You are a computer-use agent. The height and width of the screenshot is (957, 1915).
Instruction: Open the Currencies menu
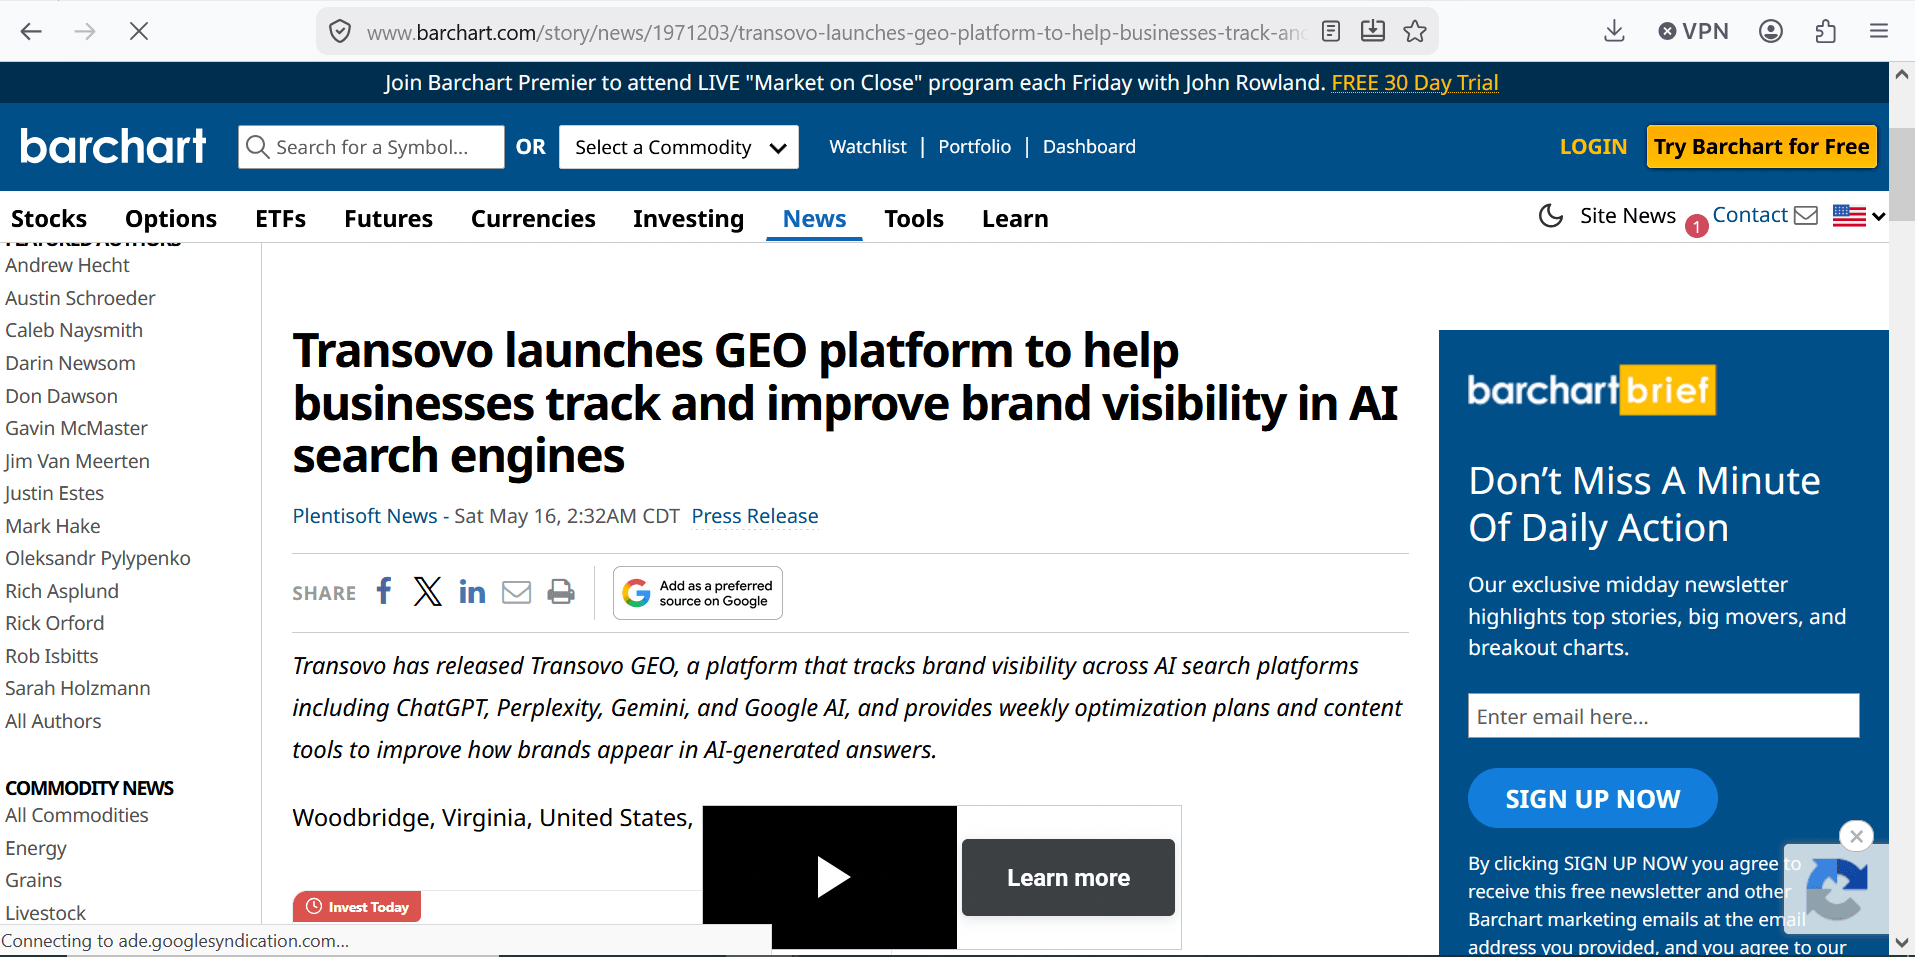point(533,219)
